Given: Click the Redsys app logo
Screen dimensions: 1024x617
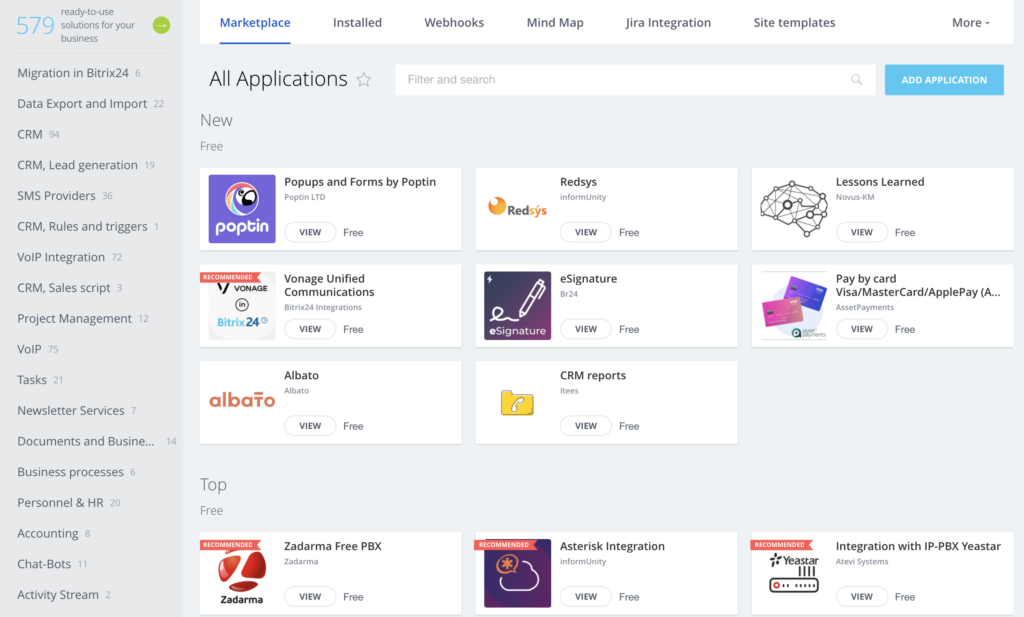Looking at the screenshot, I should pyautogui.click(x=517, y=209).
